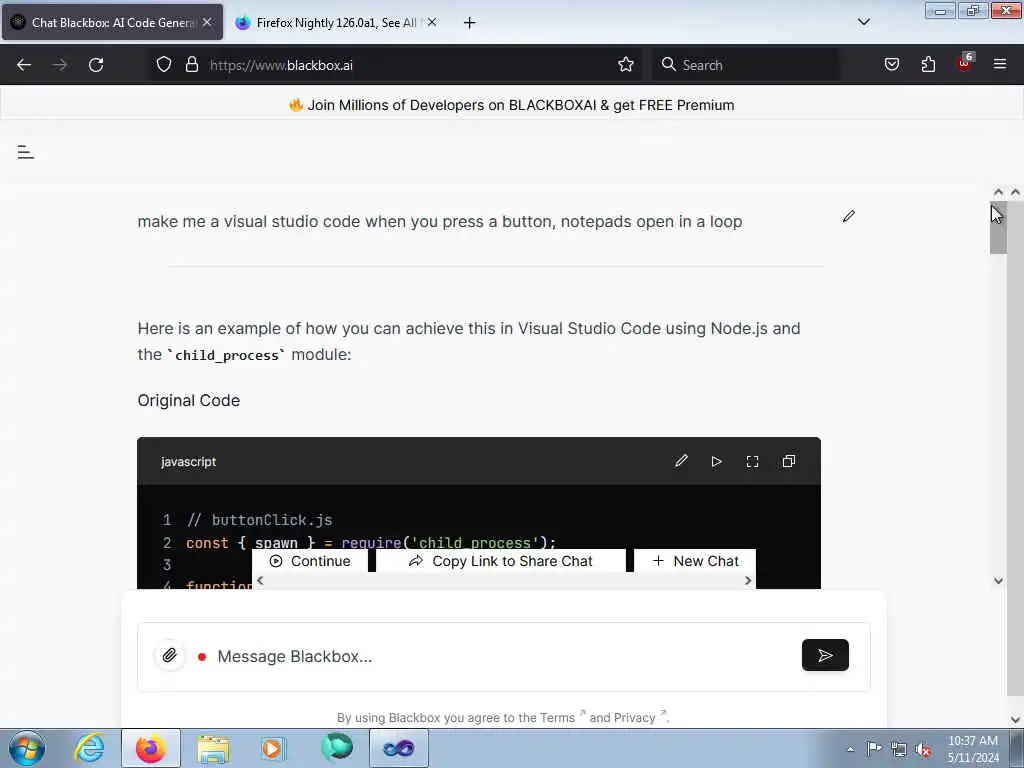The width and height of the screenshot is (1024, 768).
Task: Open Firefox from the taskbar
Action: [x=151, y=748]
